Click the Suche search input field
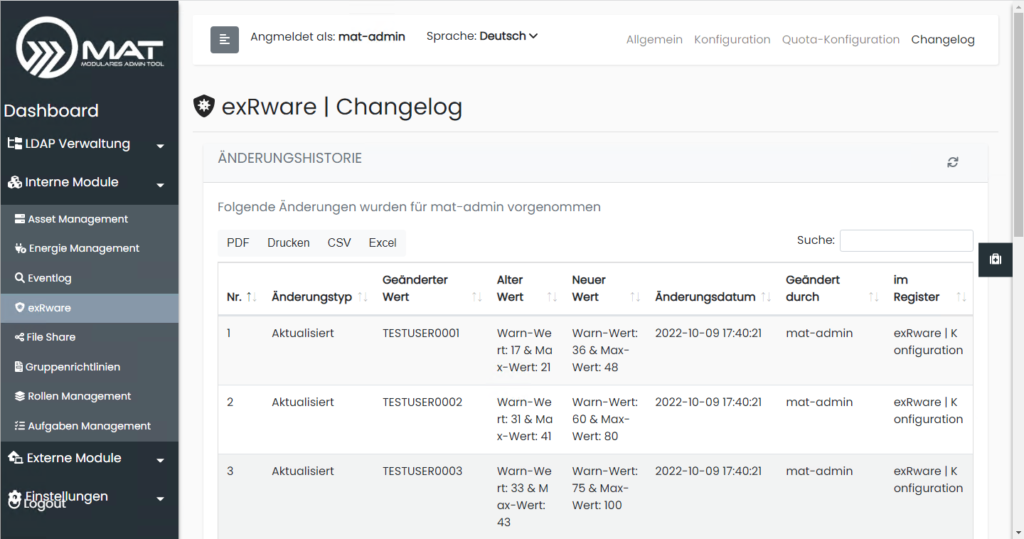 click(x=905, y=240)
